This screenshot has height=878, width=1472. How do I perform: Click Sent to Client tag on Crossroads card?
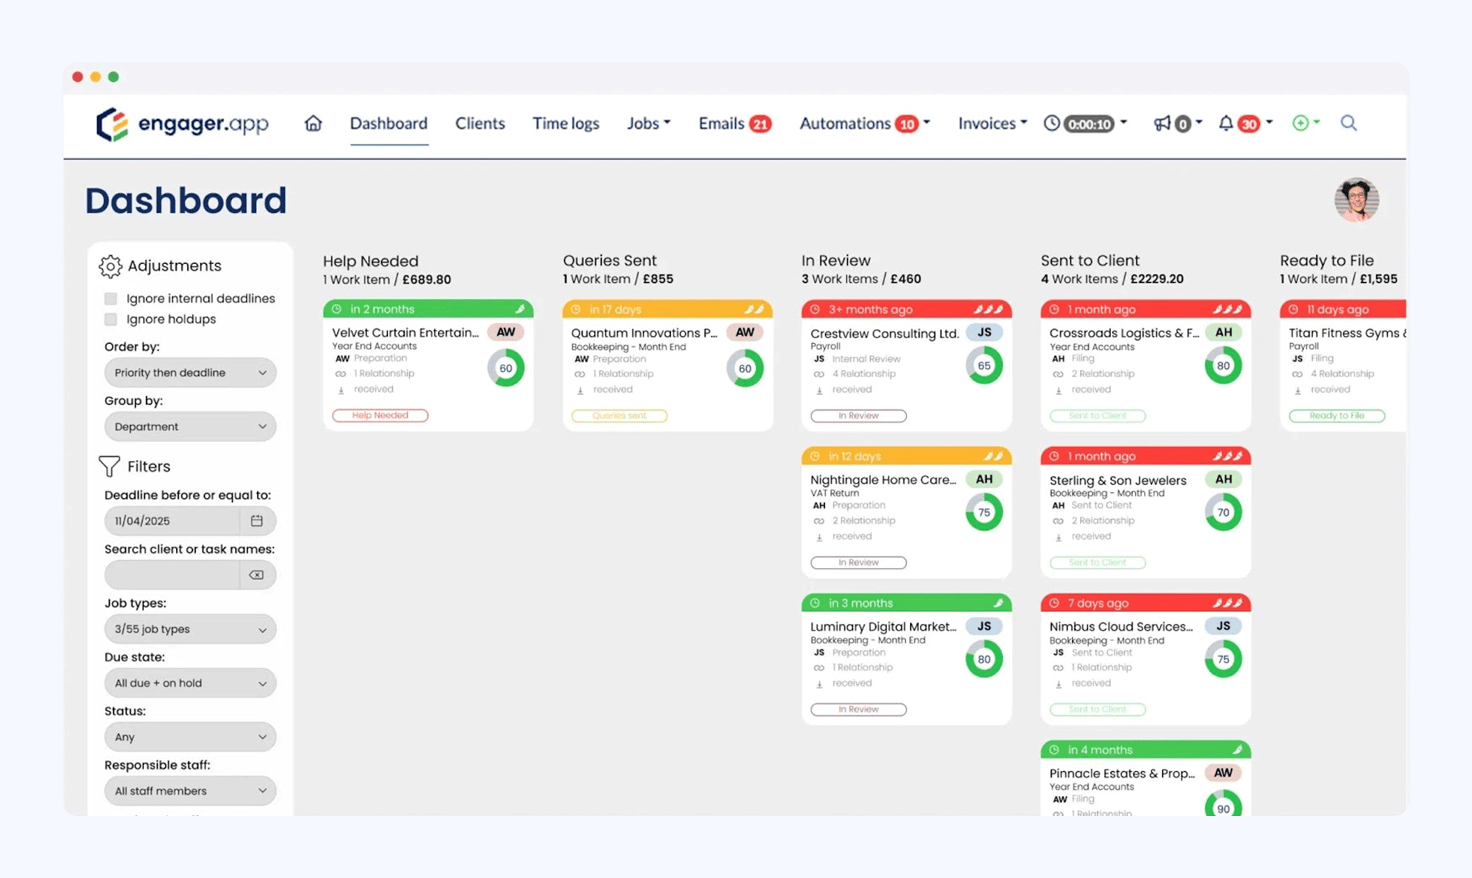[1097, 415]
